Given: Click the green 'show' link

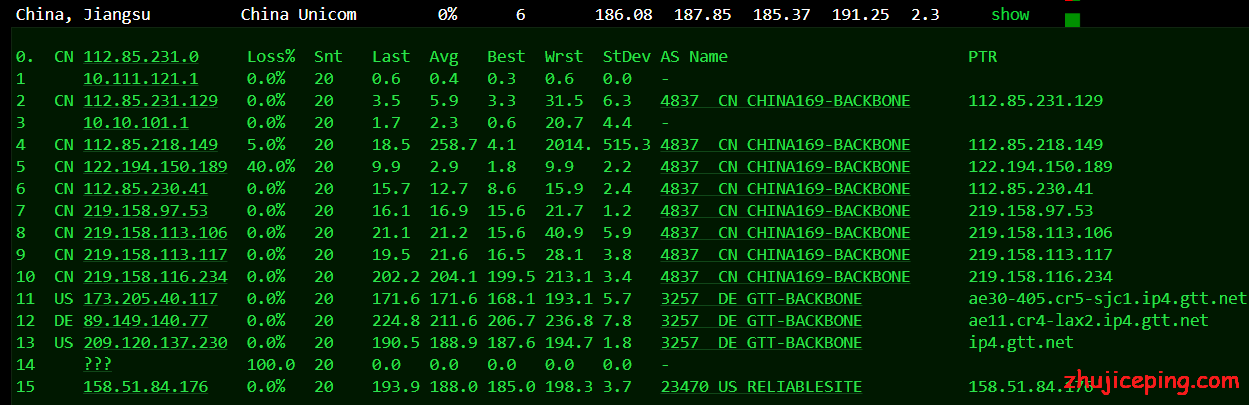Looking at the screenshot, I should pyautogui.click(x=1010, y=15).
